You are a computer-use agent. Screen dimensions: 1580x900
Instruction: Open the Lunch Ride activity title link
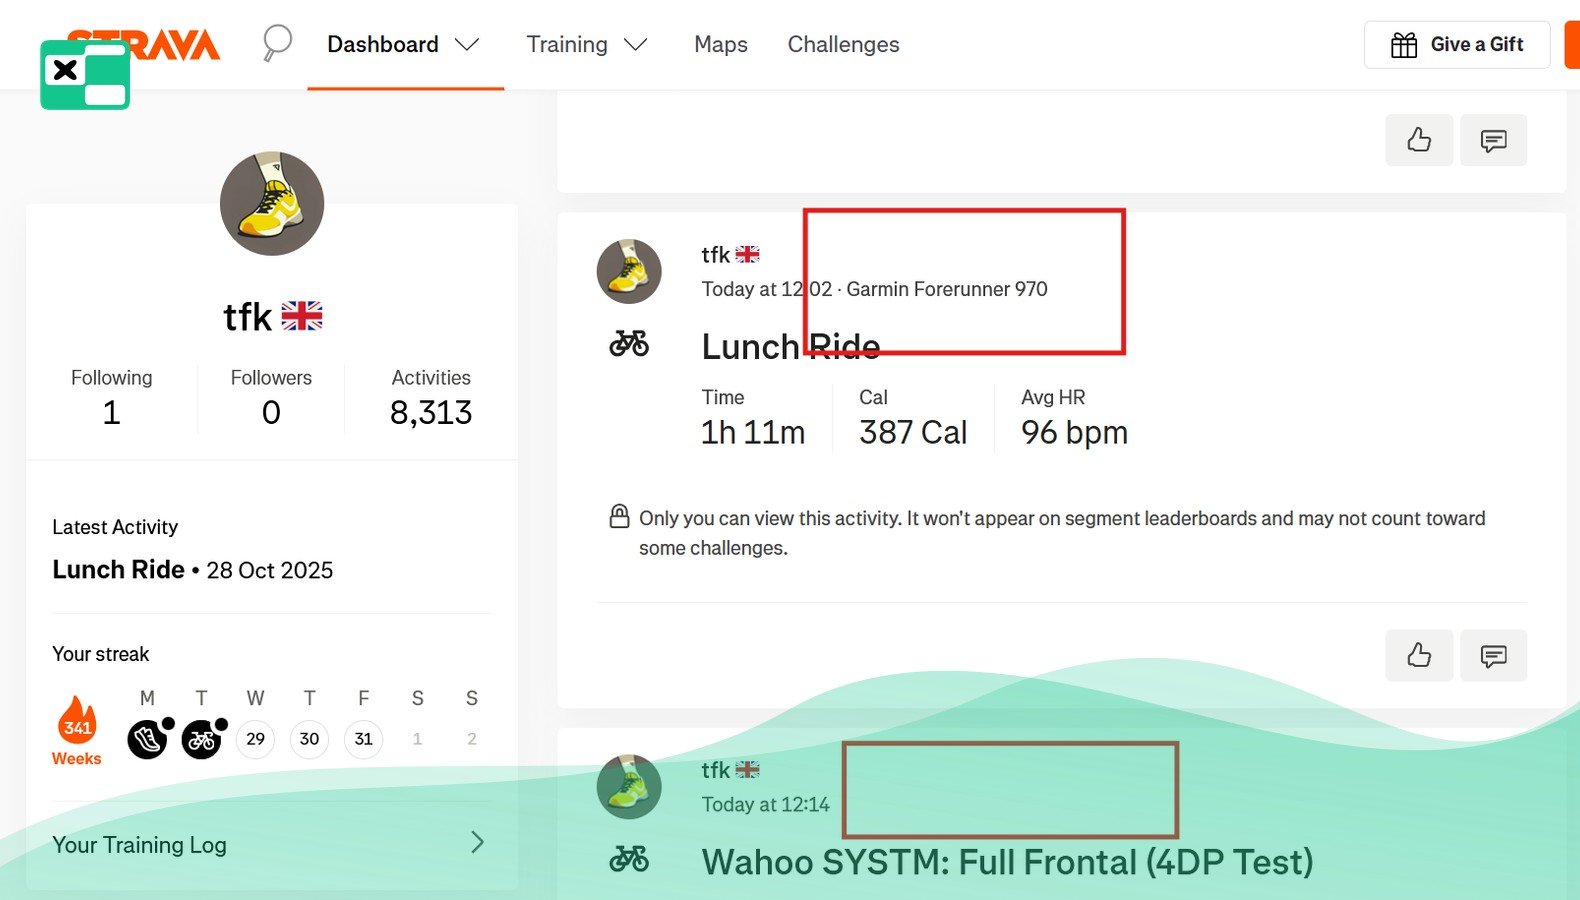790,347
